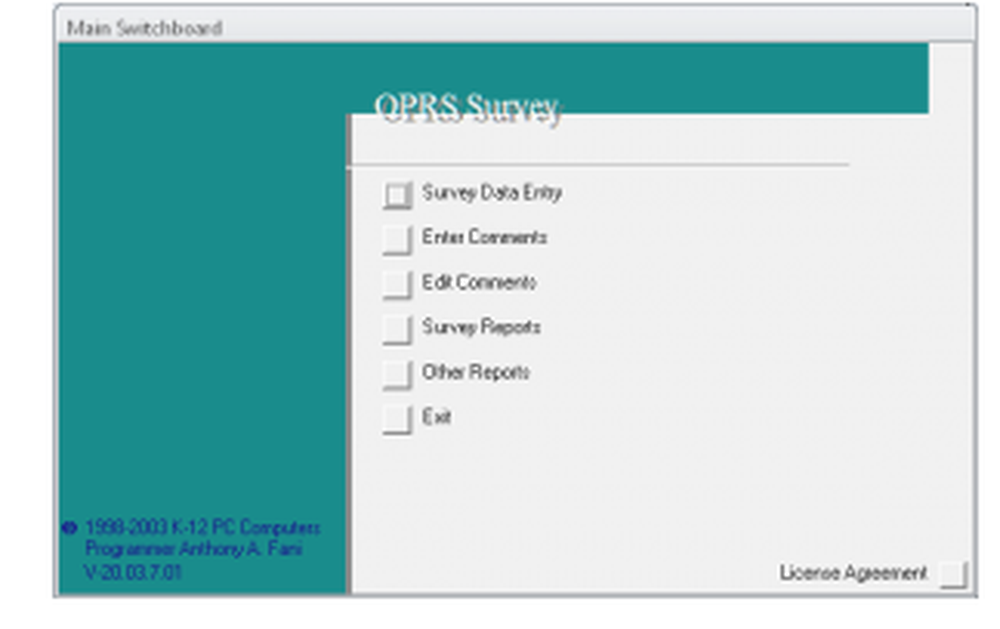Select the 'Enter Comments' label text
Image resolution: width=1000 pixels, height=629 pixels.
point(484,237)
